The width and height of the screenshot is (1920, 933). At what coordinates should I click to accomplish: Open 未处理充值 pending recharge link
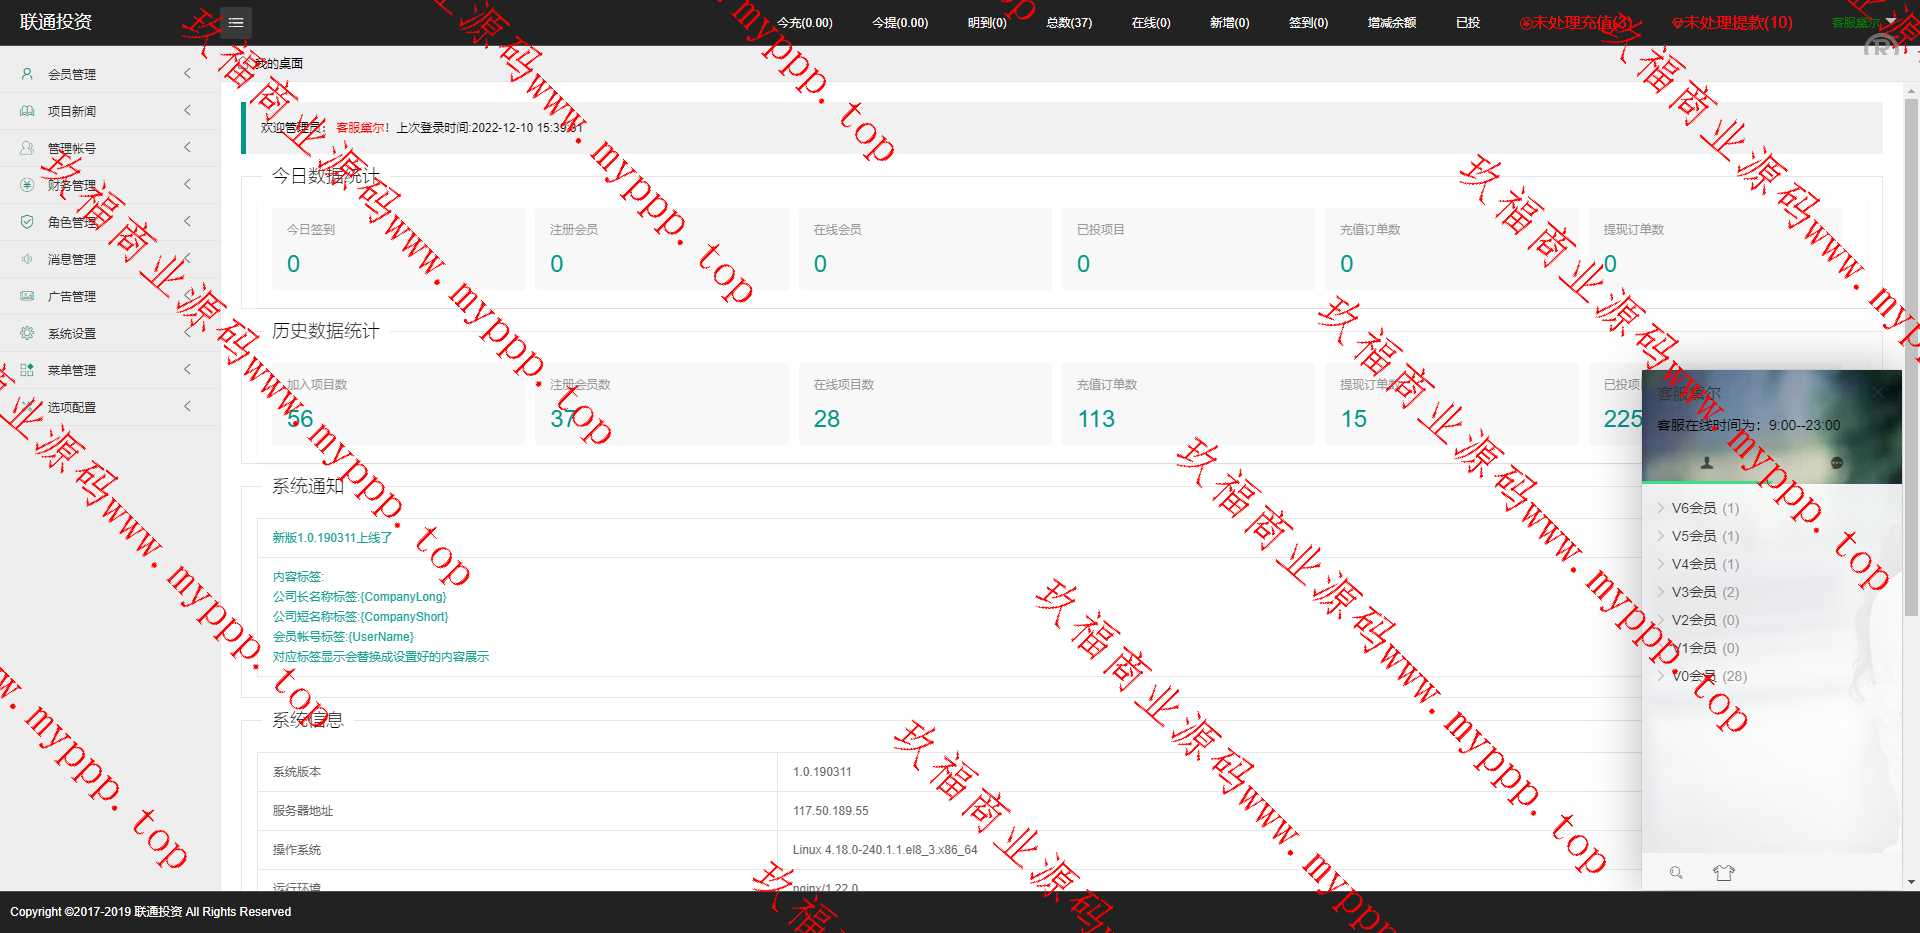[1575, 22]
